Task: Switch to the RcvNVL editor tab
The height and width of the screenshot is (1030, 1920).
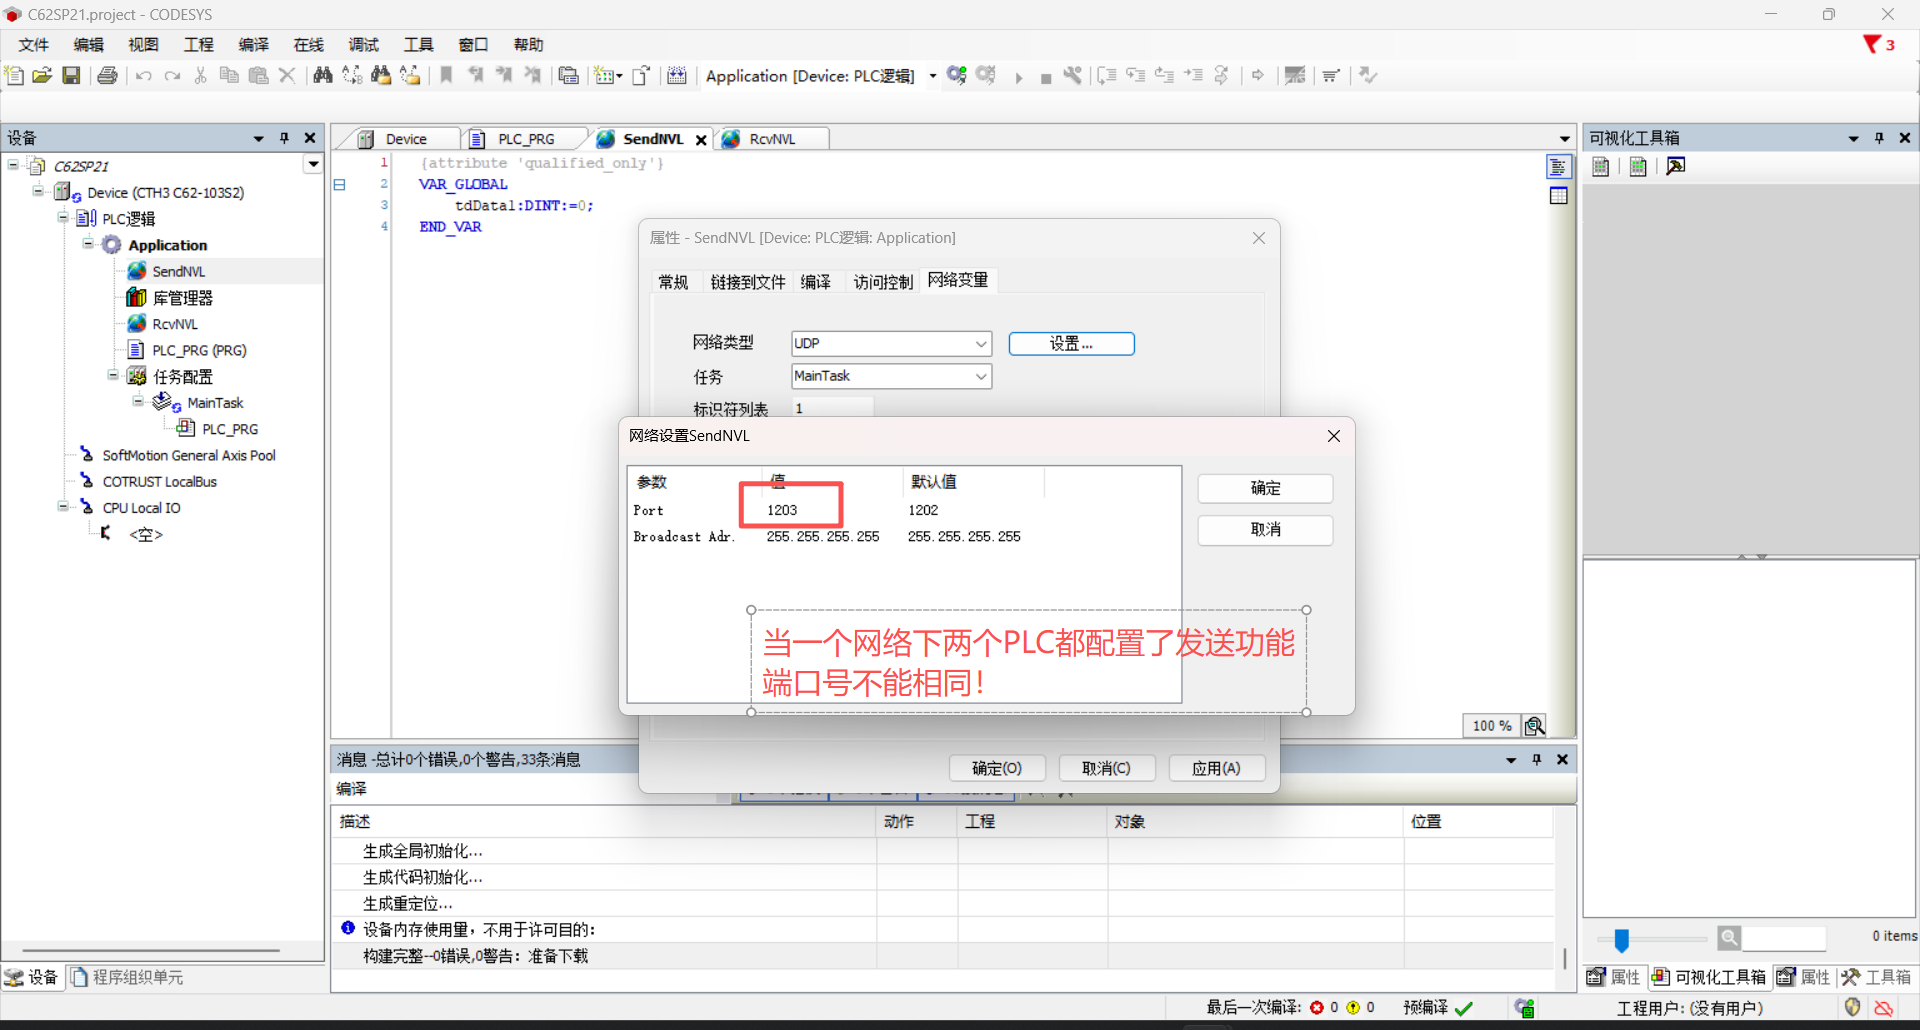Action: tap(772, 139)
